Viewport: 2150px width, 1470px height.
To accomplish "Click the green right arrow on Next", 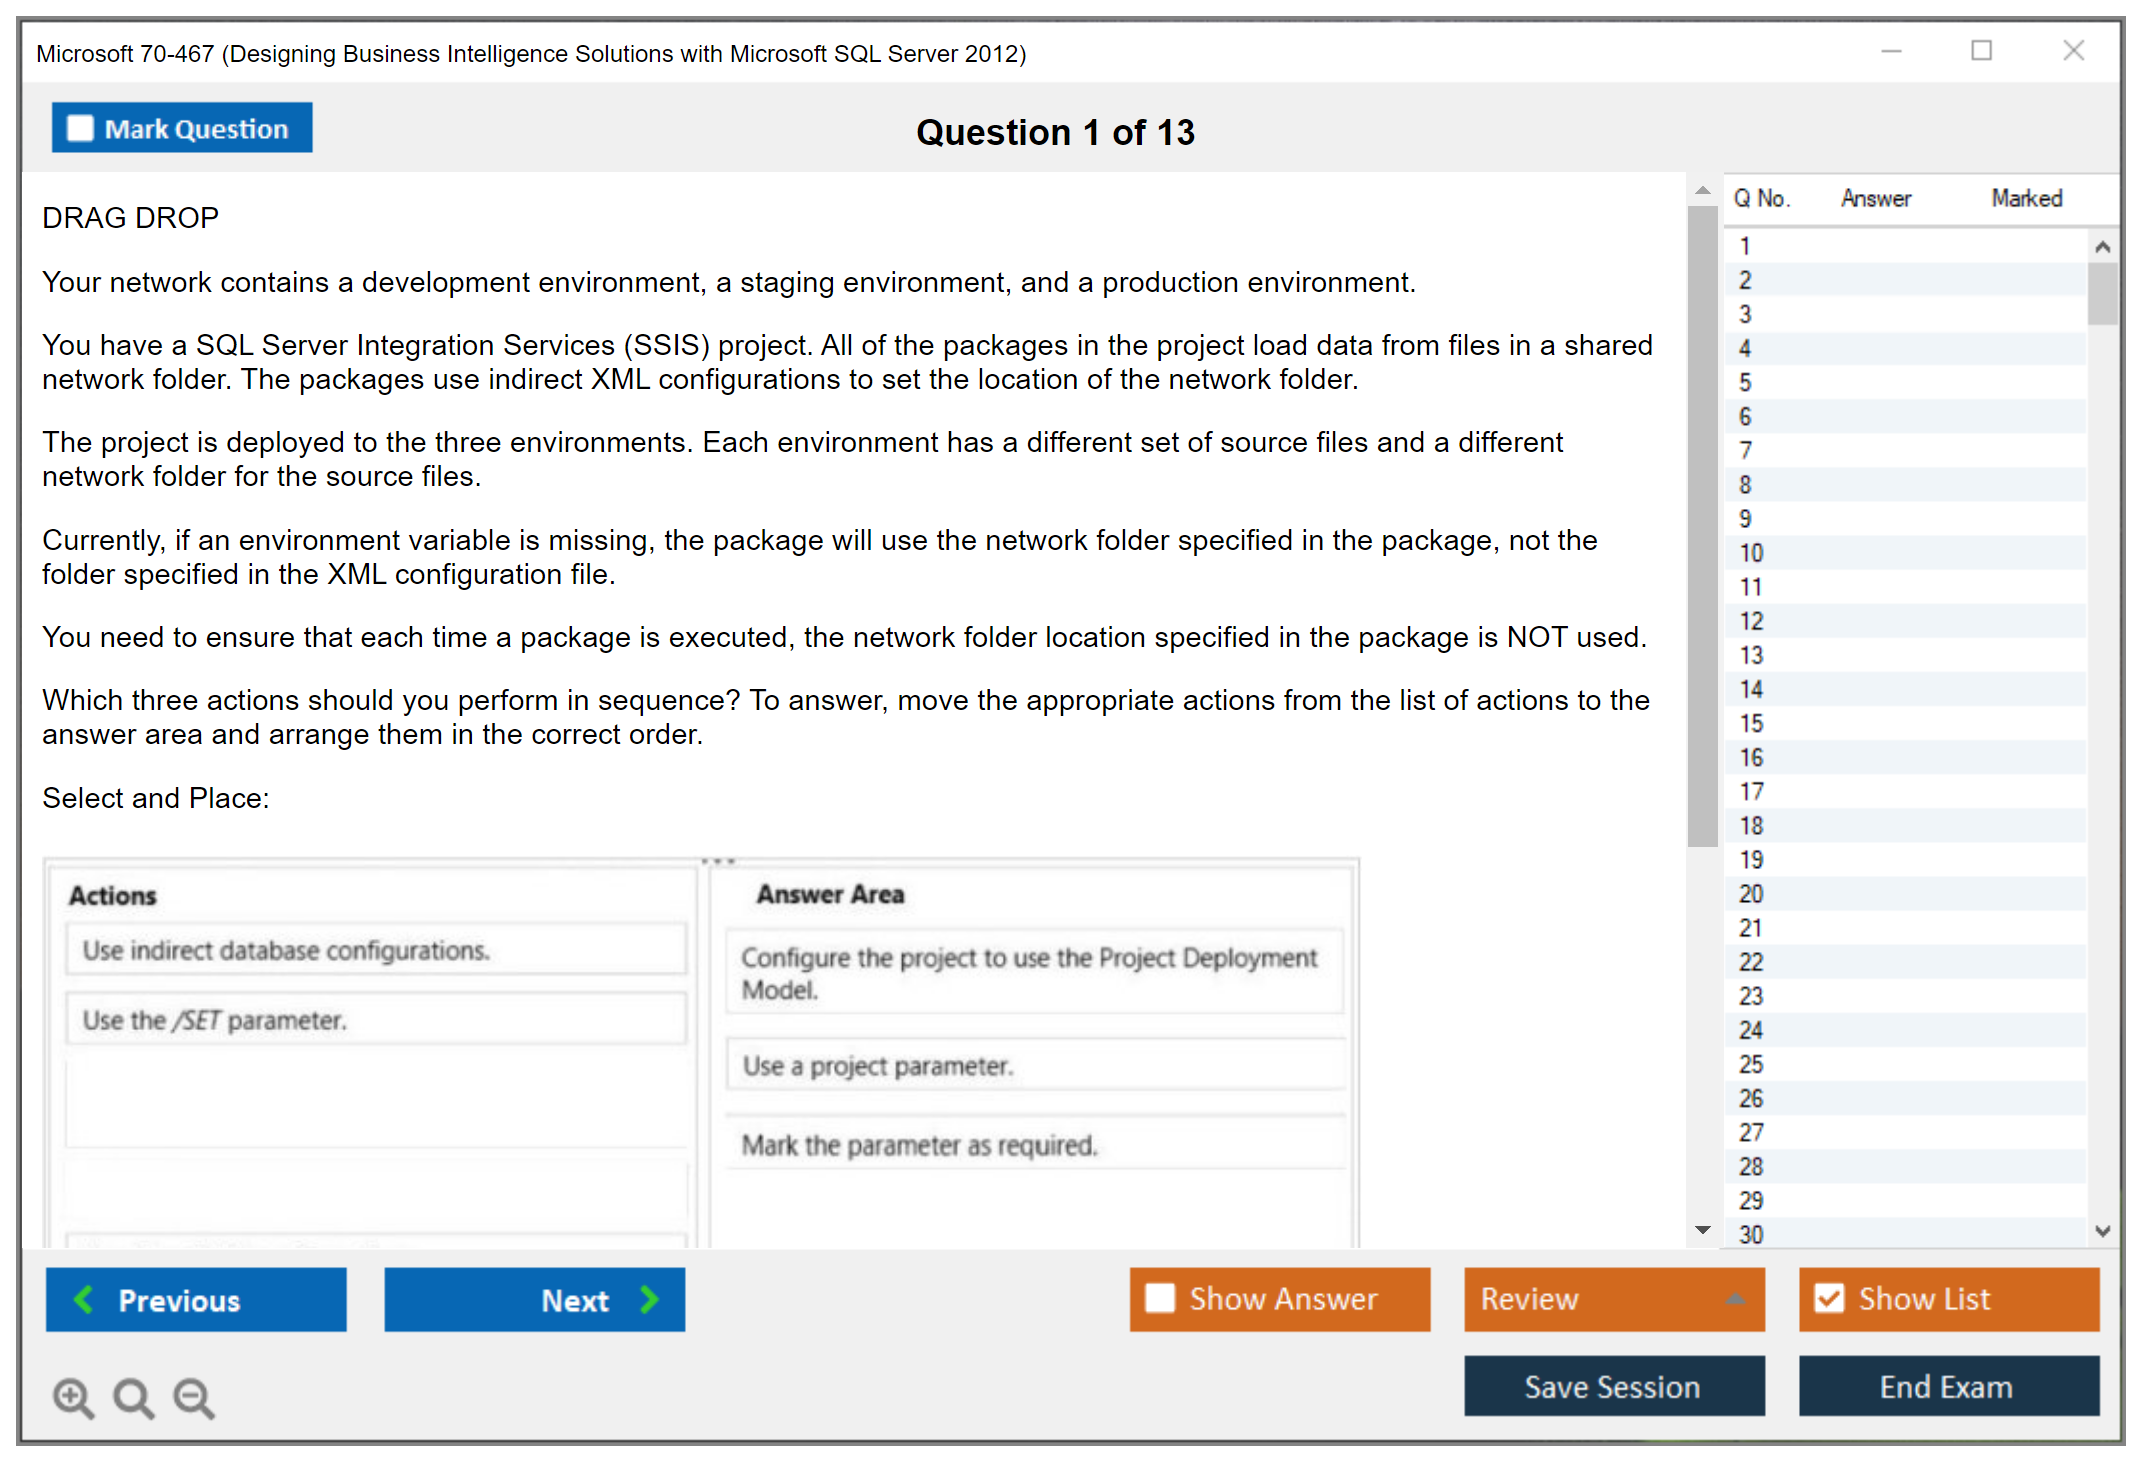I will [x=649, y=1299].
